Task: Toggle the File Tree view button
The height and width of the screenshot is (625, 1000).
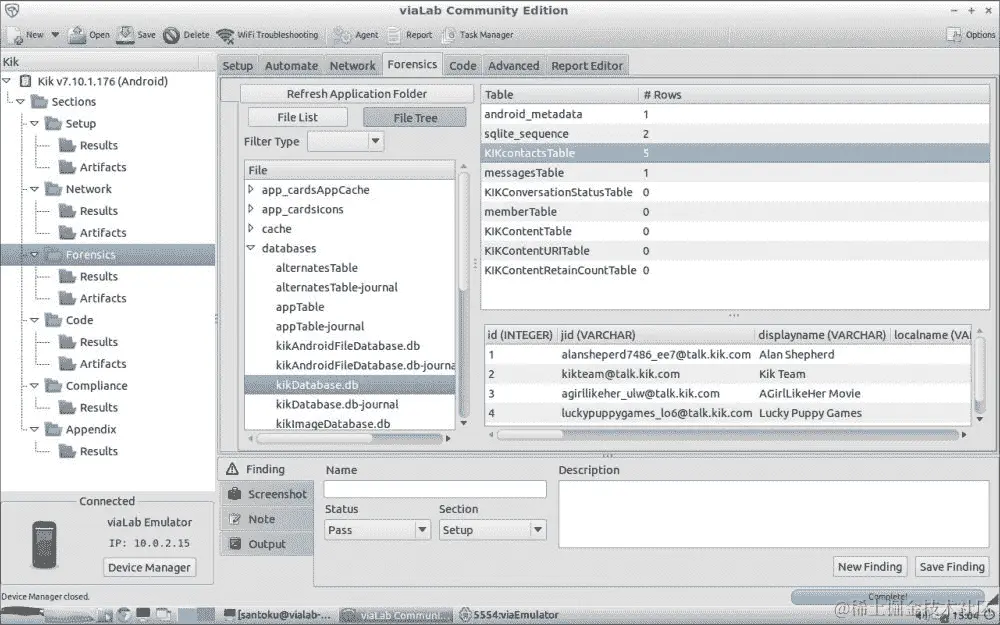Action: click(x=415, y=117)
